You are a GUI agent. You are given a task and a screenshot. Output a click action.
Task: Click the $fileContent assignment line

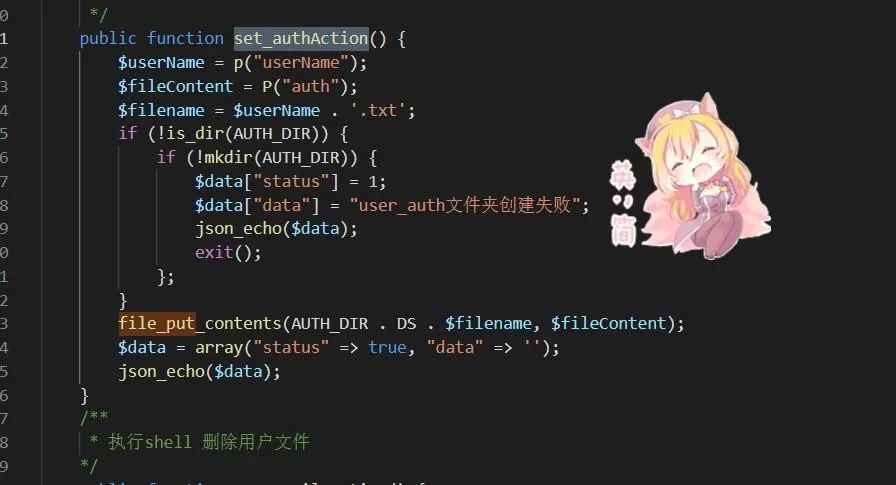click(238, 87)
